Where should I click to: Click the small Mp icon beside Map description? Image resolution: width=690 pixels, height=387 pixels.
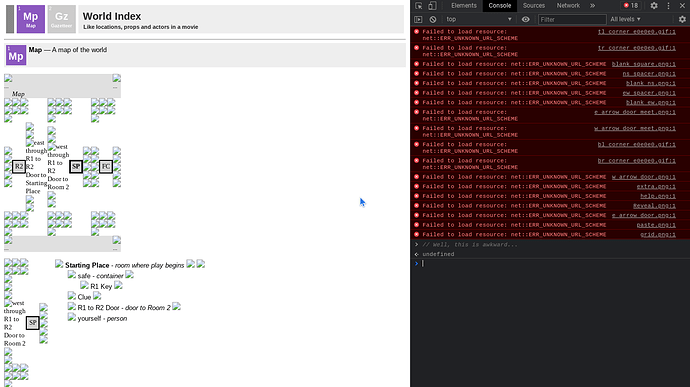point(16,55)
